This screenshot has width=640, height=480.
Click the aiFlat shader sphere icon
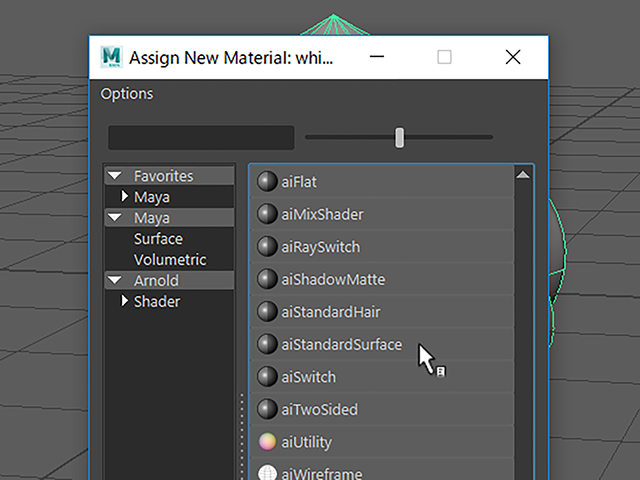(x=267, y=181)
